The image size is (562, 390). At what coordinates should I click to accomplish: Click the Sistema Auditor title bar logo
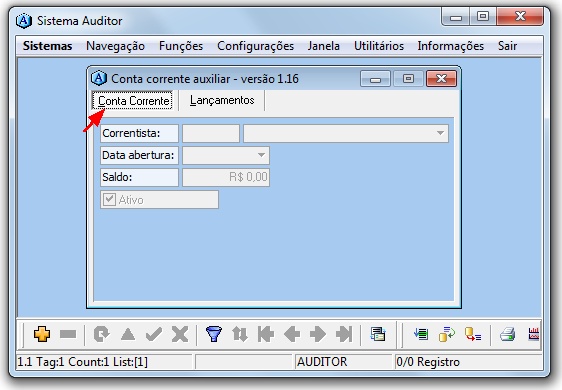tap(24, 20)
